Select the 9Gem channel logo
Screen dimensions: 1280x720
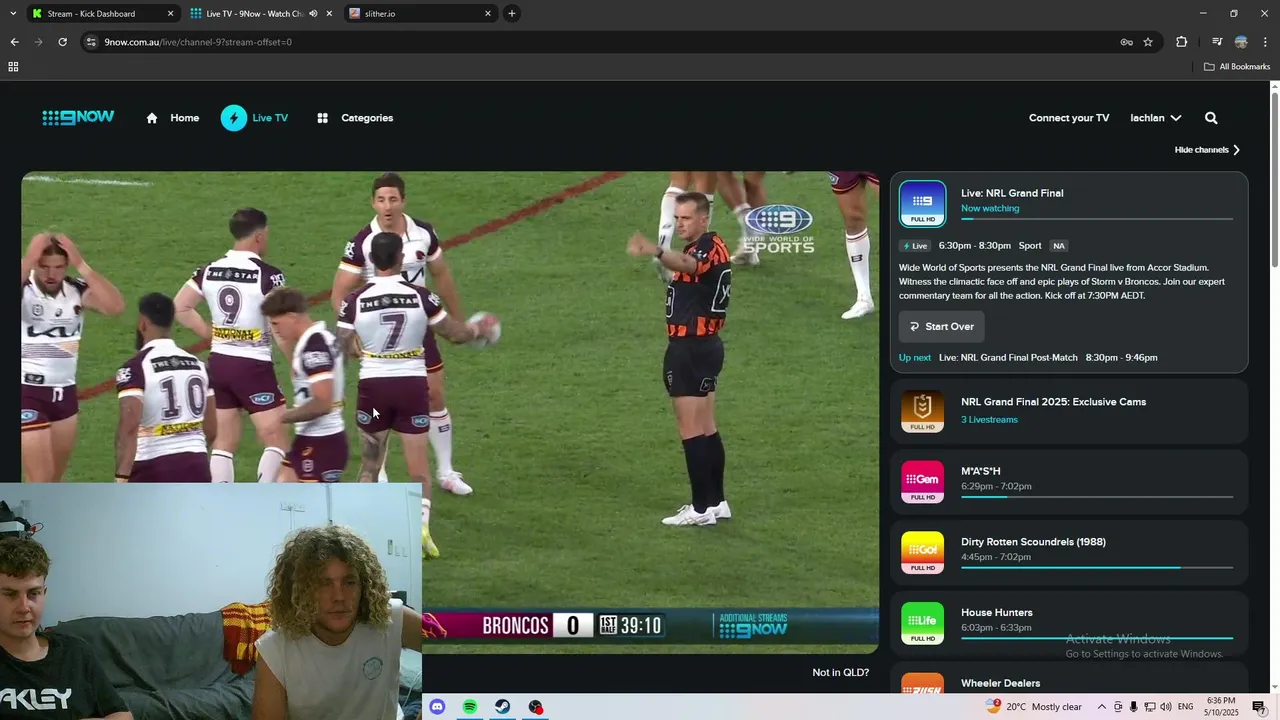click(922, 482)
